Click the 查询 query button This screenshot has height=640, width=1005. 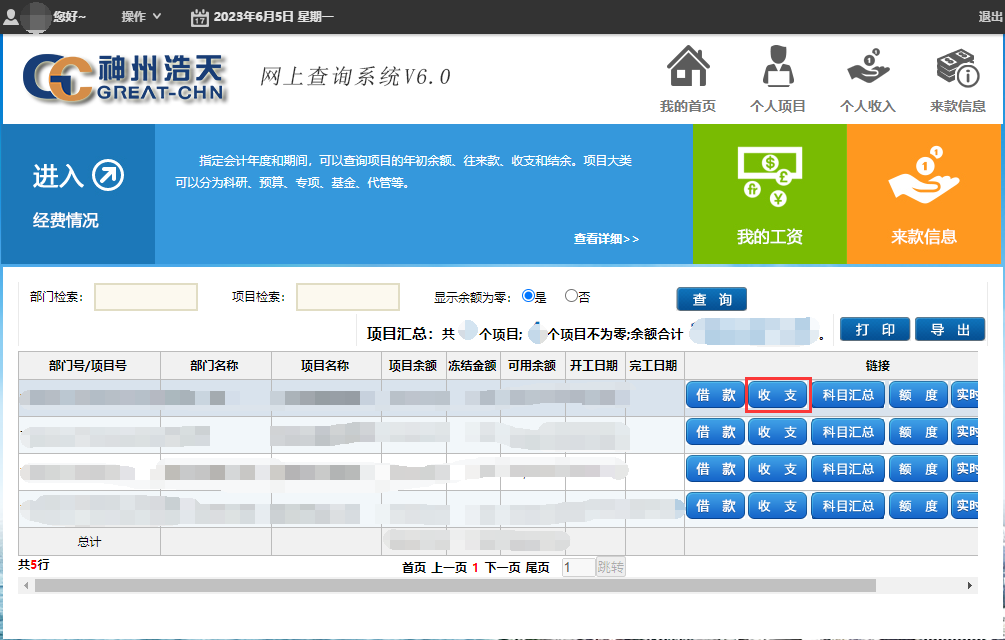tap(711, 298)
